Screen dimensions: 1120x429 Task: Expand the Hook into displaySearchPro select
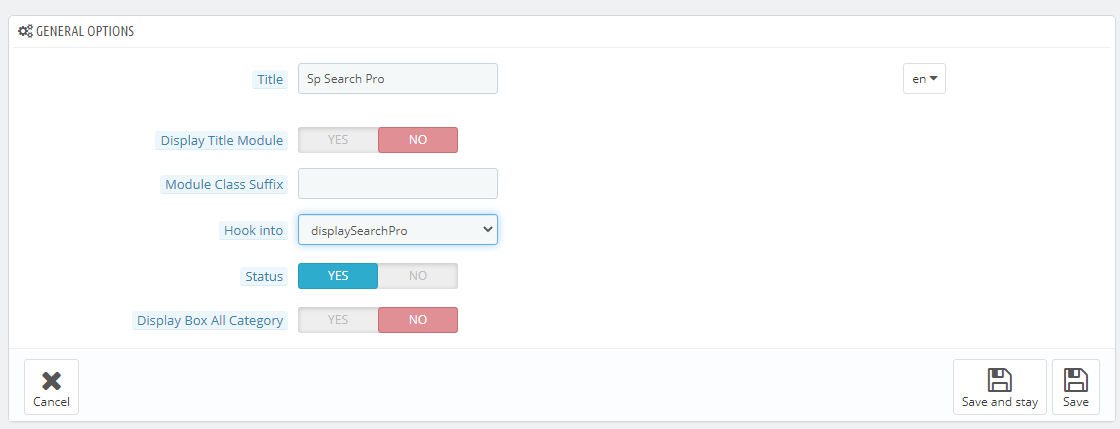[398, 230]
